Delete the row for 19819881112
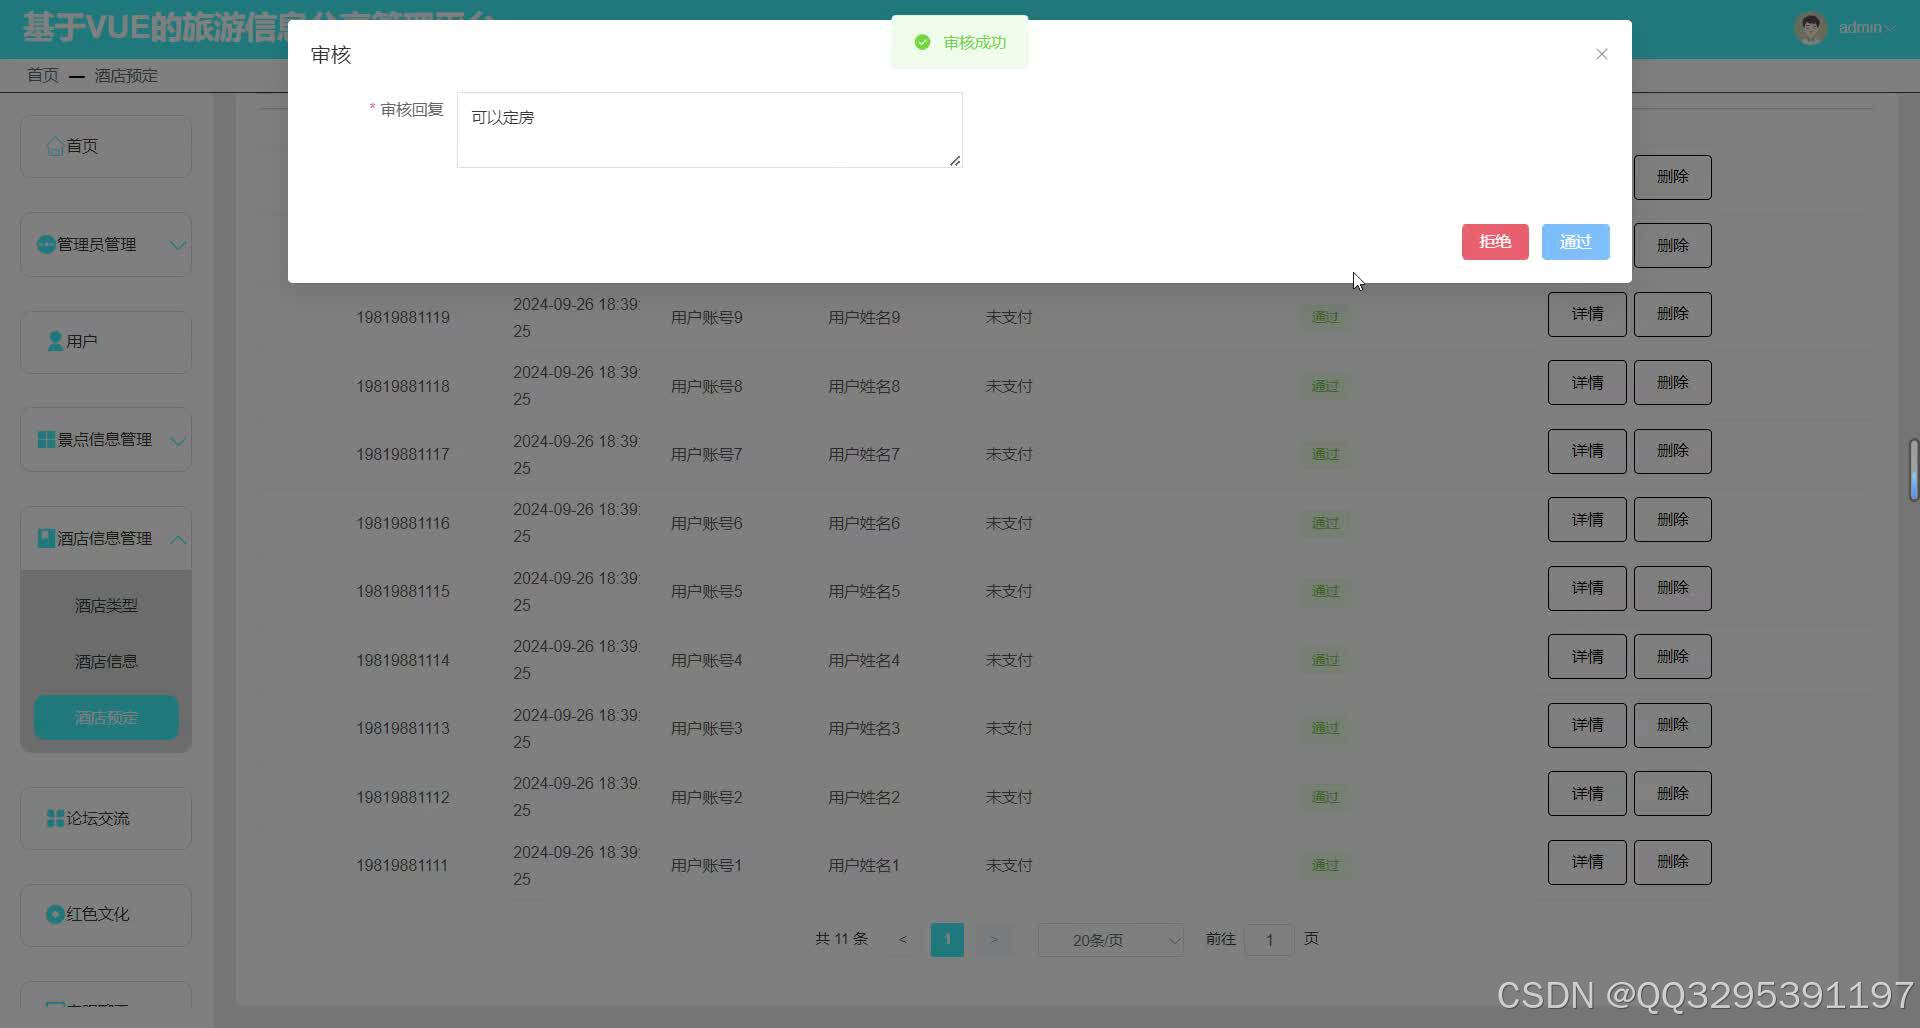1920x1028 pixels. click(1673, 794)
